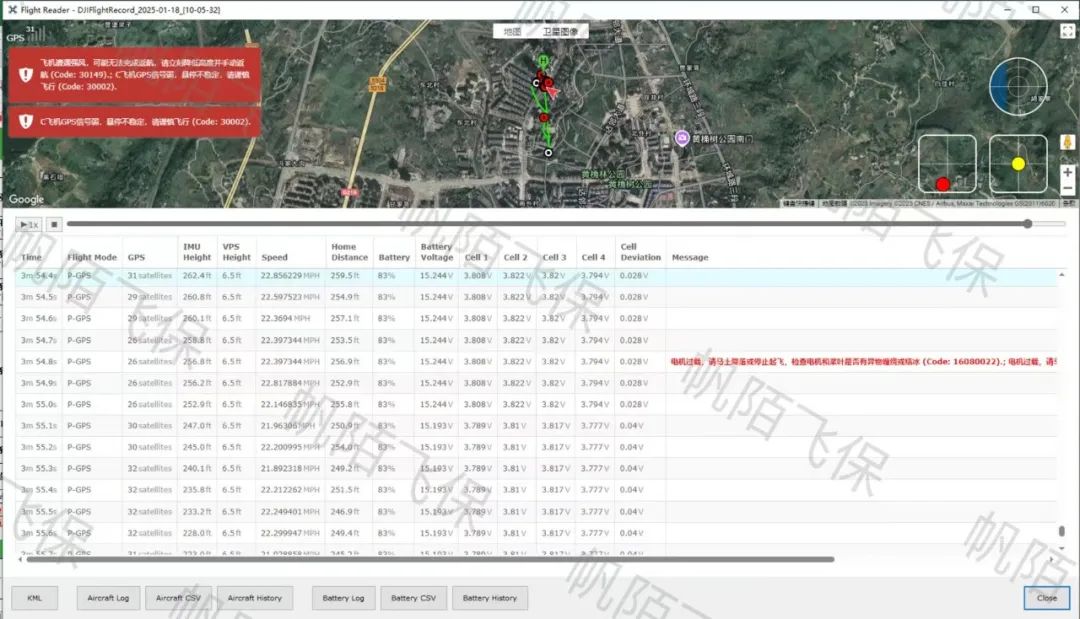The image size is (1080, 619).
Task: Click the compass heading indicator
Action: point(1018,87)
